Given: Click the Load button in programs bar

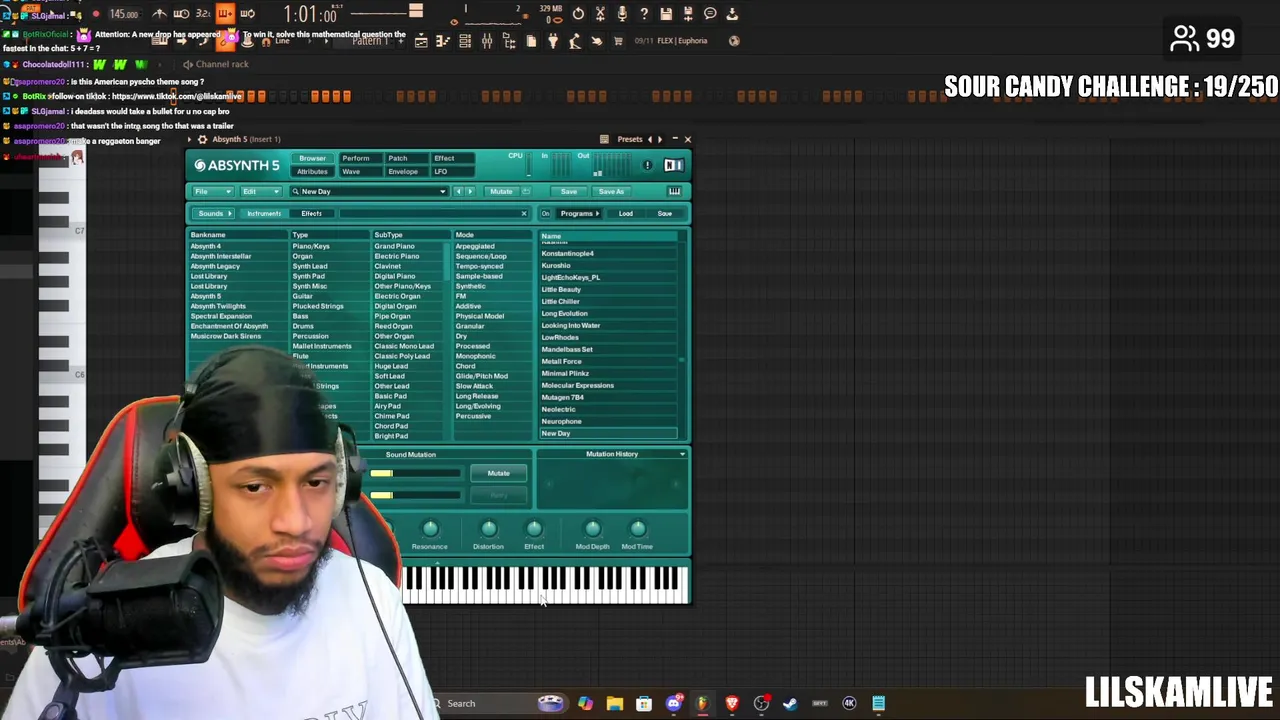Looking at the screenshot, I should [x=625, y=213].
